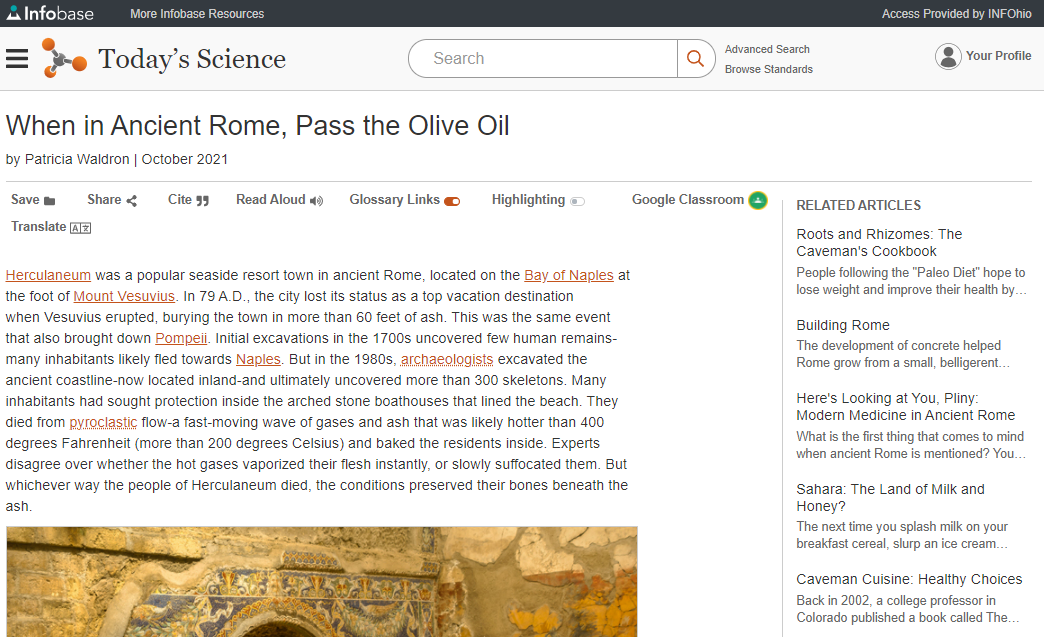Open Browse Standards
Screen dimensions: 1044x637
(768, 69)
